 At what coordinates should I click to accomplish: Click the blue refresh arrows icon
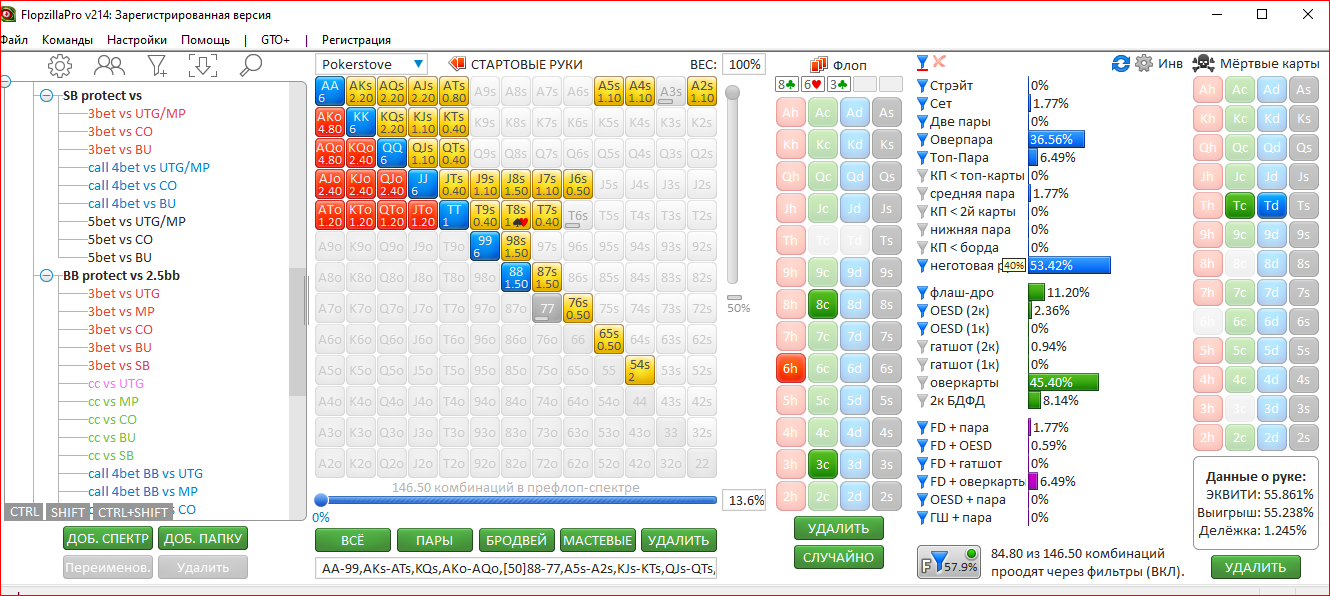click(x=1121, y=64)
